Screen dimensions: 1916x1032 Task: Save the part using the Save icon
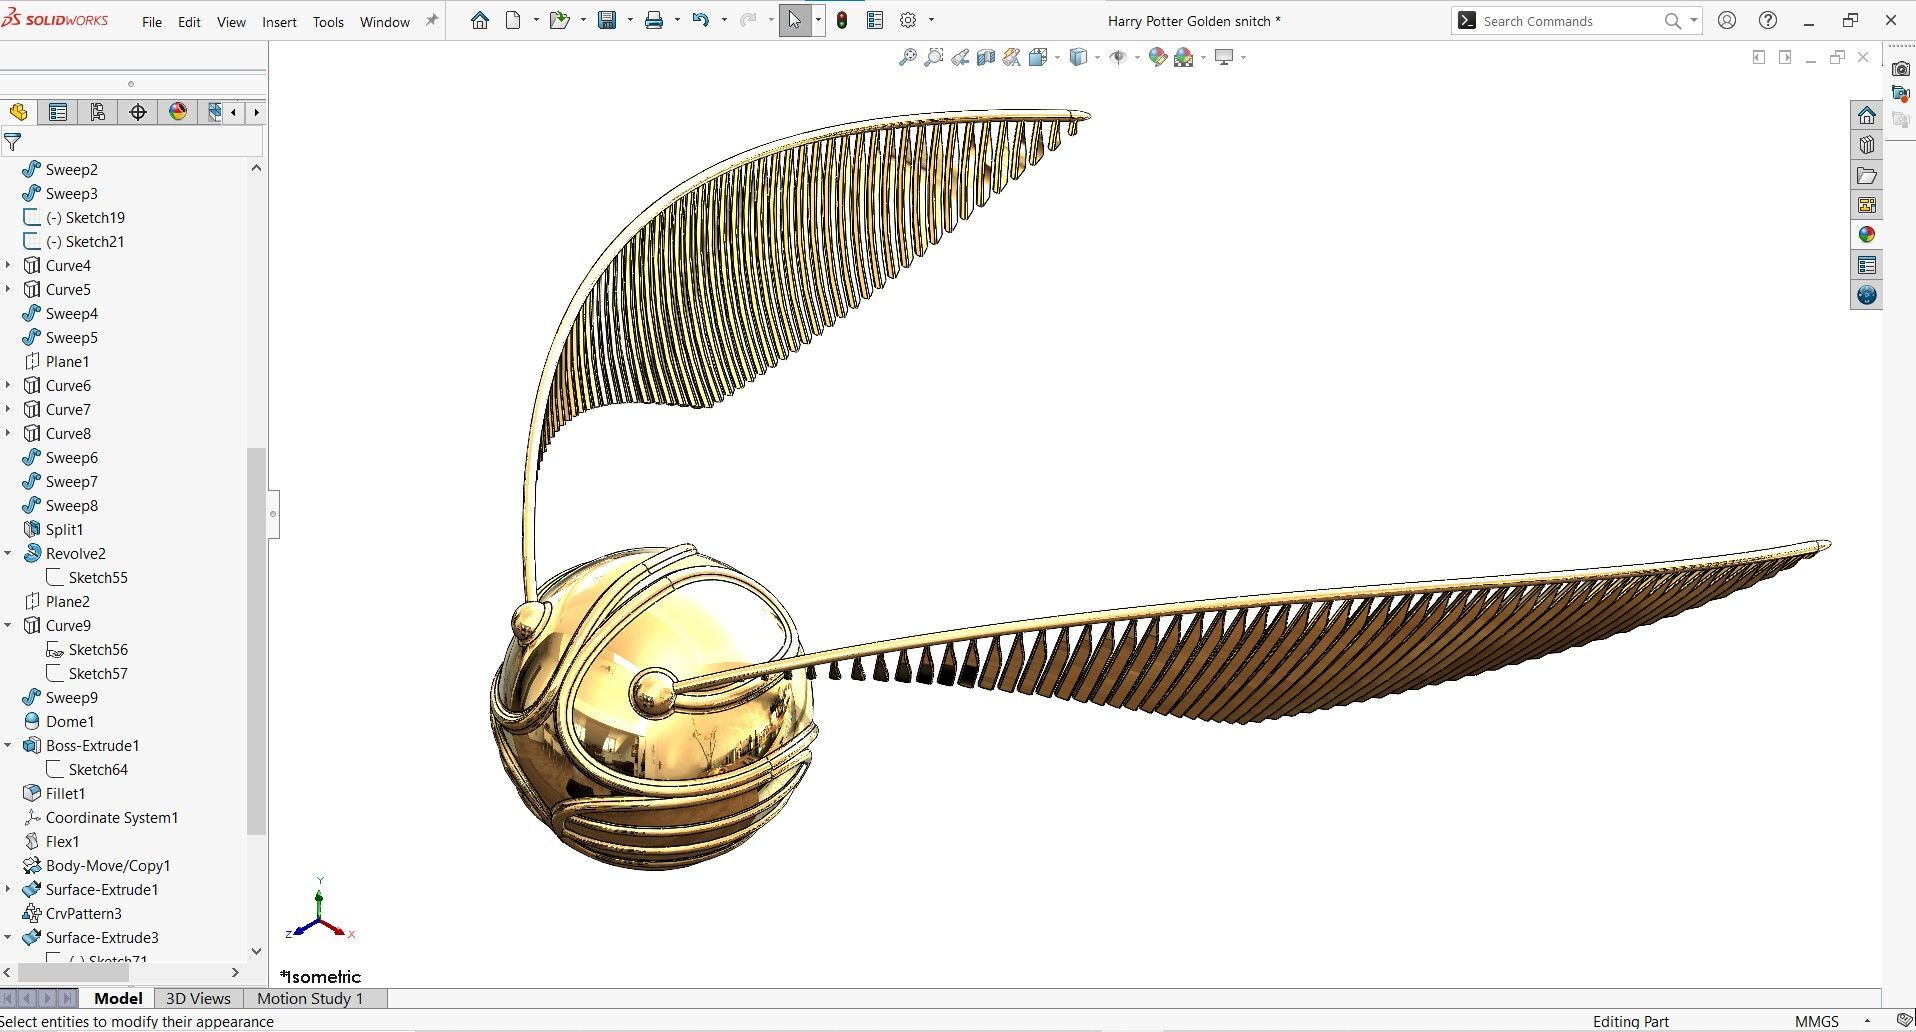tap(607, 20)
